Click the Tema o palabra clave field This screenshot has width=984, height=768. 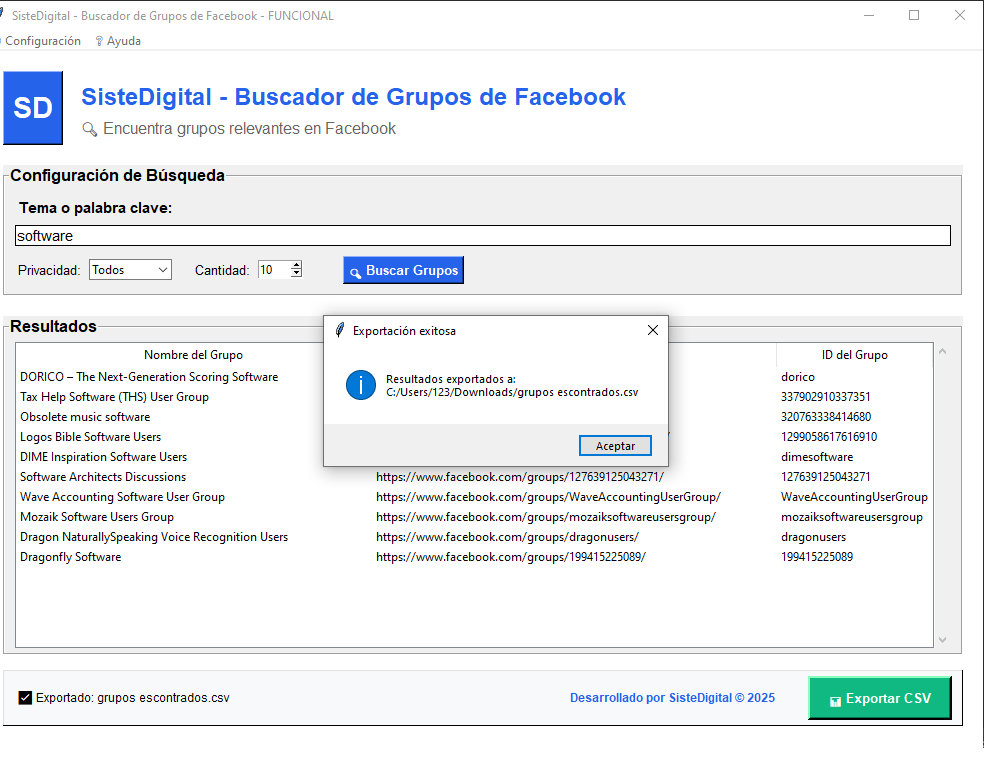tap(483, 236)
